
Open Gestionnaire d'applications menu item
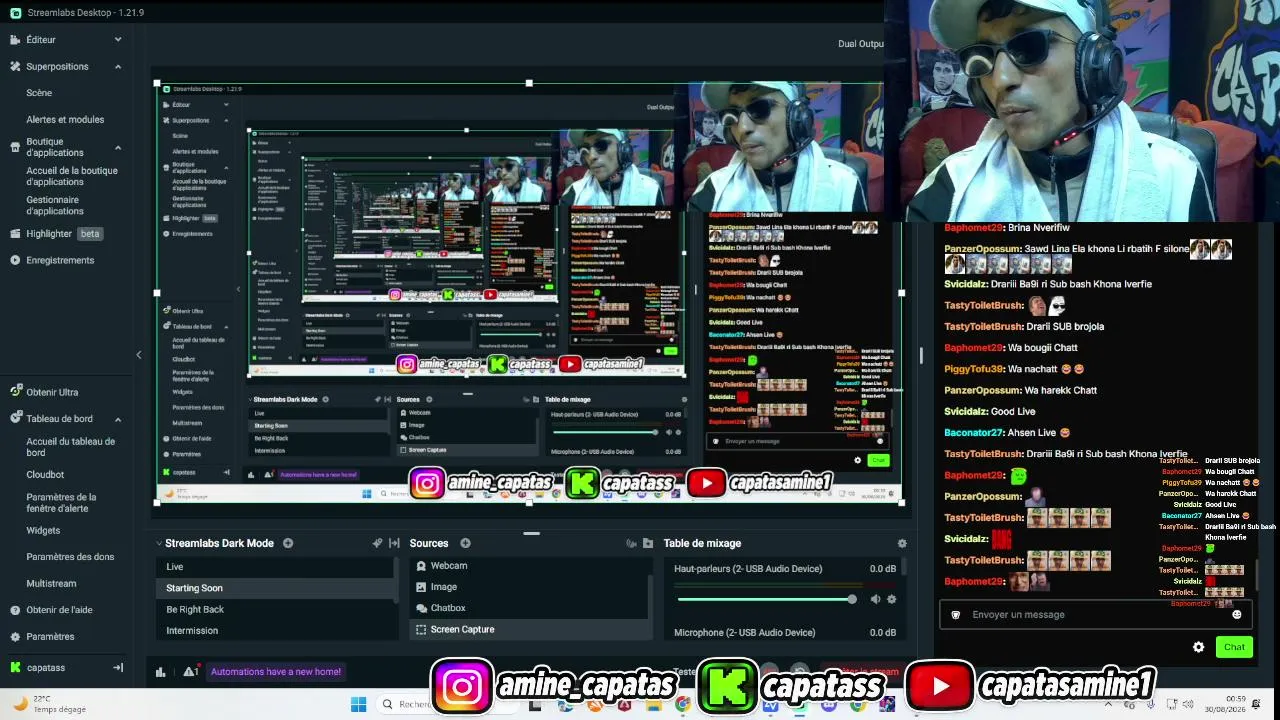(x=55, y=205)
